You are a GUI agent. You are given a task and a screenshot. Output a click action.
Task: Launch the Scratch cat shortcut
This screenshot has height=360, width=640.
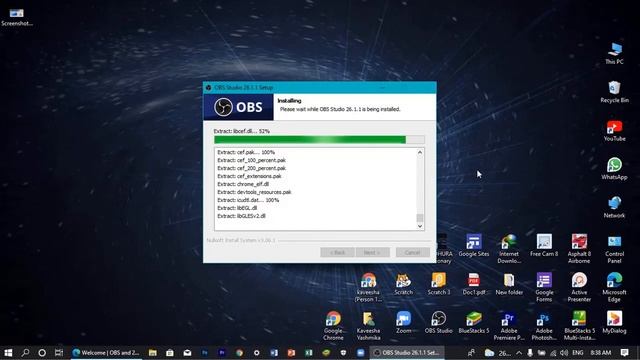click(403, 284)
